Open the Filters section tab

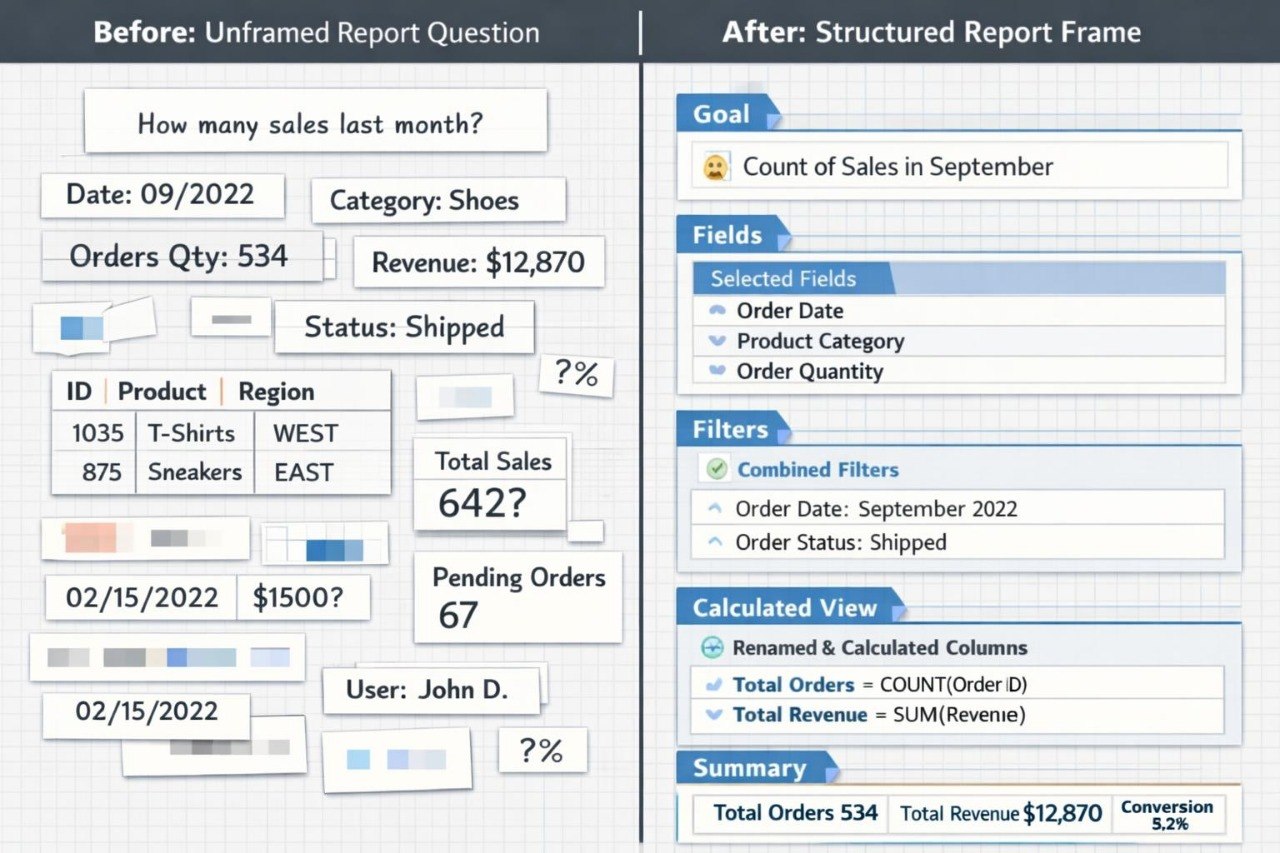(736, 430)
